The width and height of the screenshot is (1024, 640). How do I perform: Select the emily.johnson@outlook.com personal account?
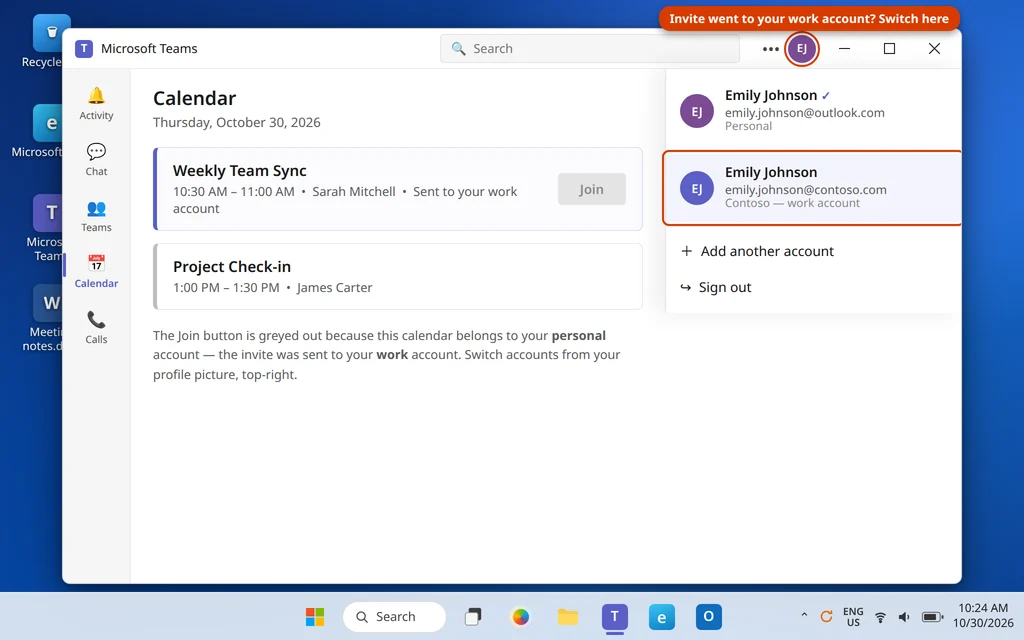tap(813, 110)
